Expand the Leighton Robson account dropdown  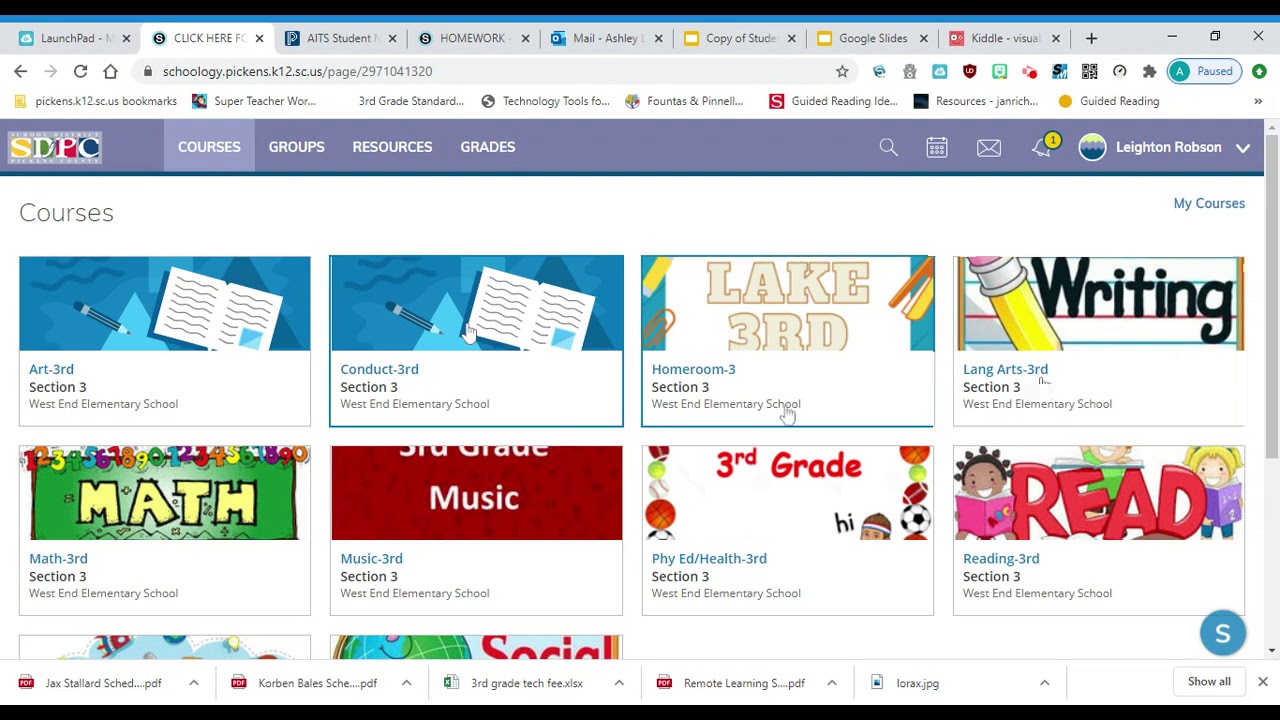point(1243,148)
